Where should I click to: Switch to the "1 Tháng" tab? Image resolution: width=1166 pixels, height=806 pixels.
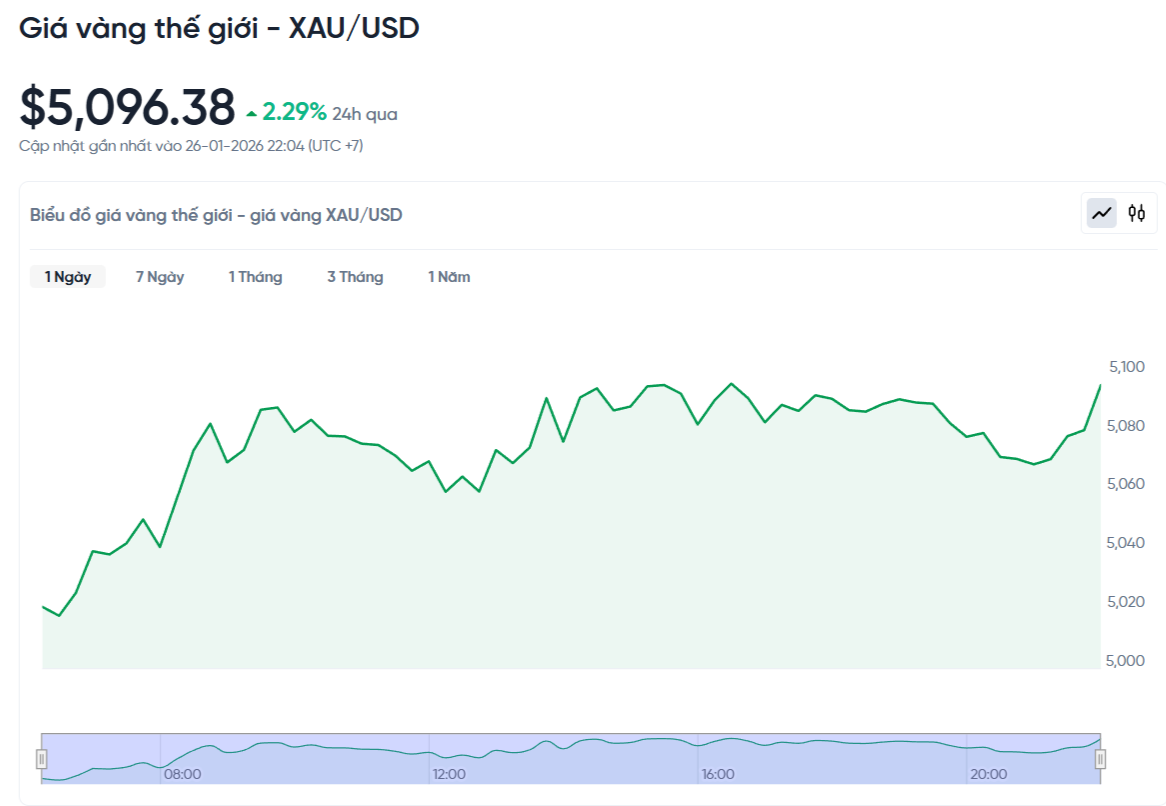[256, 277]
